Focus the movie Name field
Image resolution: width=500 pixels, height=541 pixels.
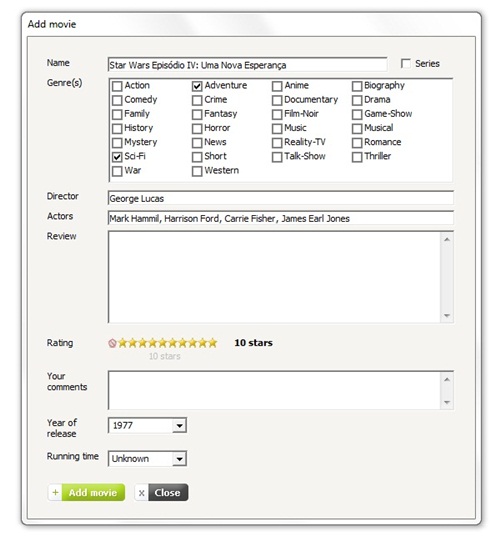tap(247, 65)
